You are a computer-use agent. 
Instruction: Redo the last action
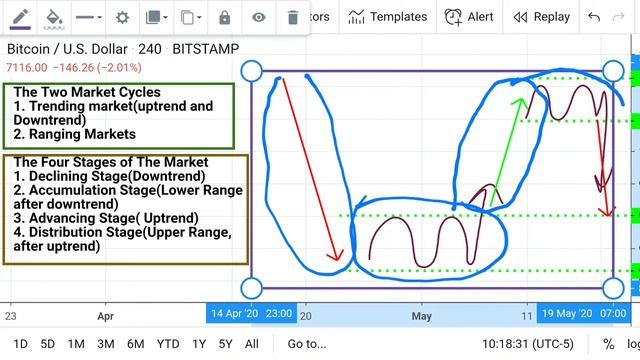click(x=619, y=17)
